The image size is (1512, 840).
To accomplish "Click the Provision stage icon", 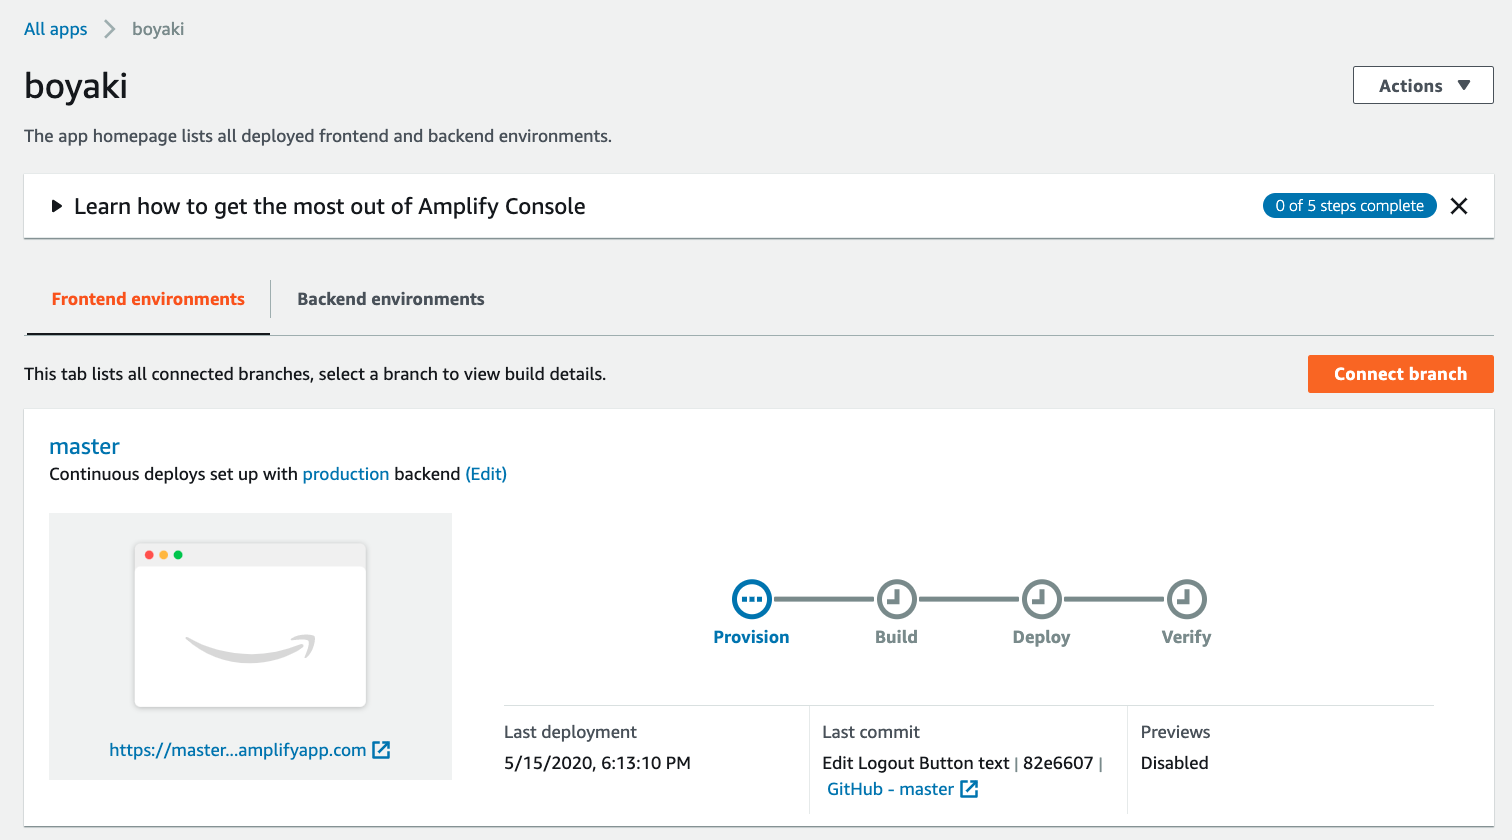I will (751, 600).
